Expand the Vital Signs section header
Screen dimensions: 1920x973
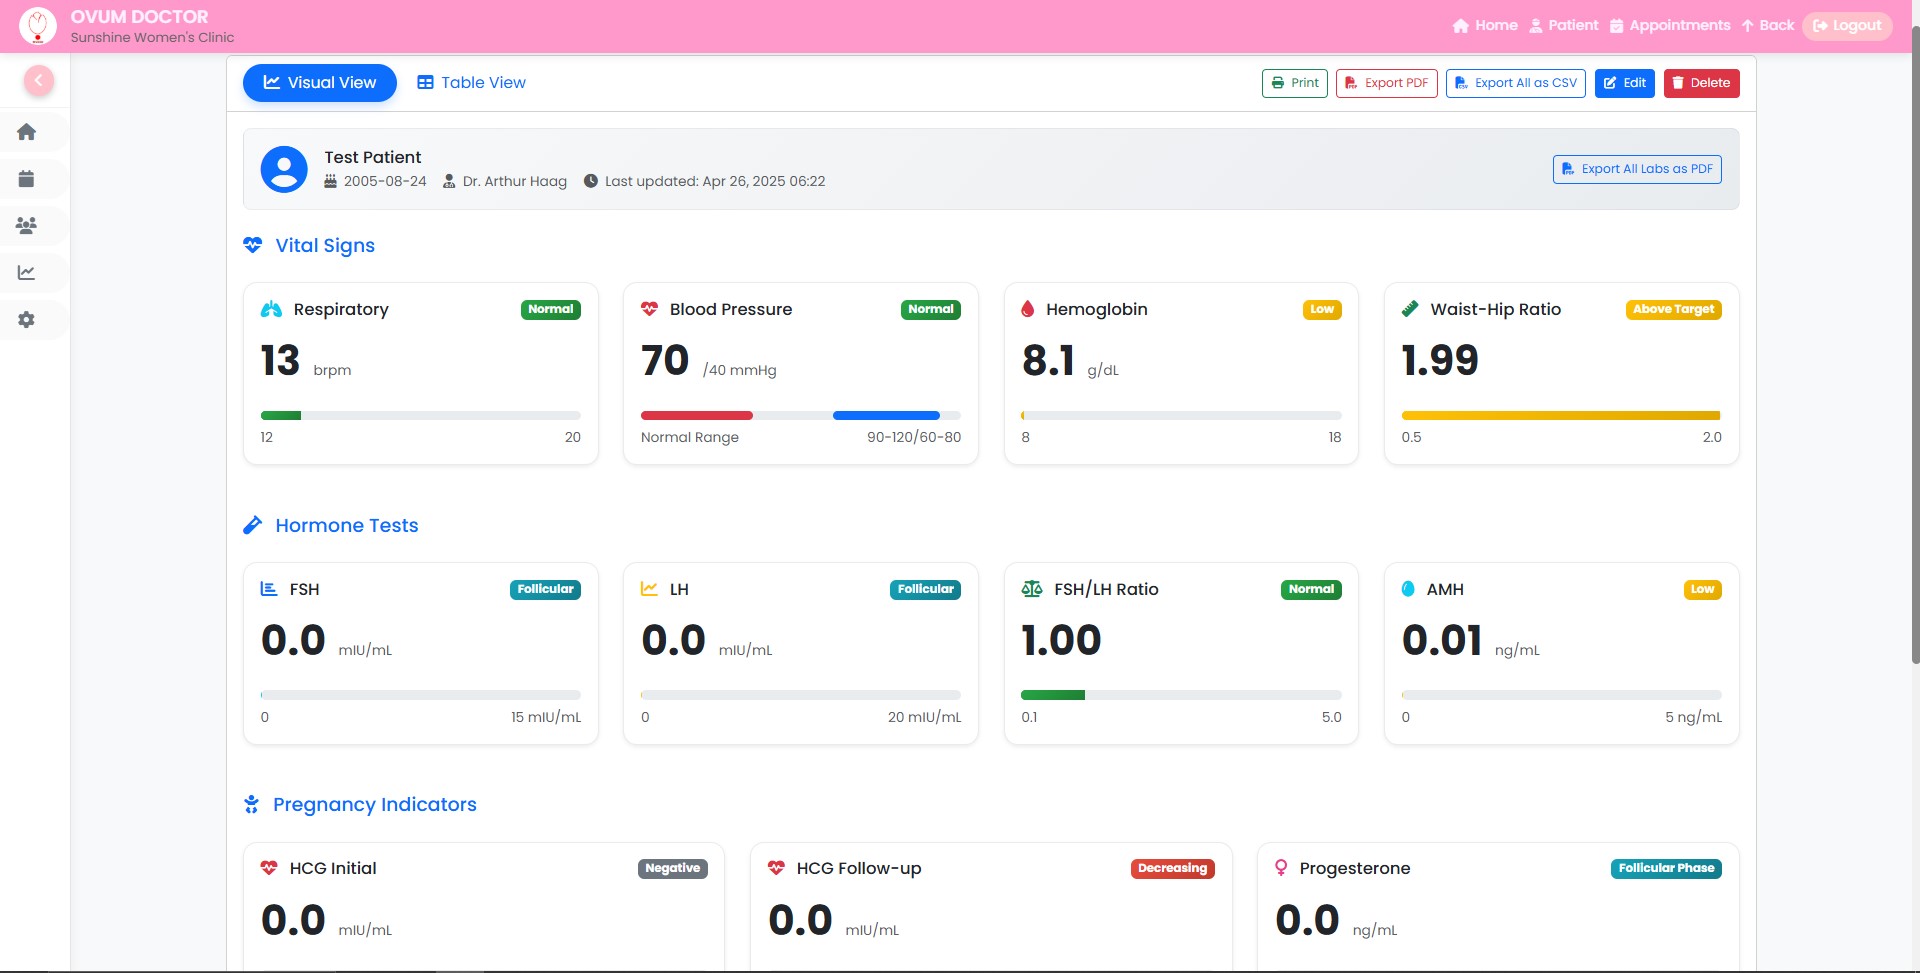tap(308, 245)
